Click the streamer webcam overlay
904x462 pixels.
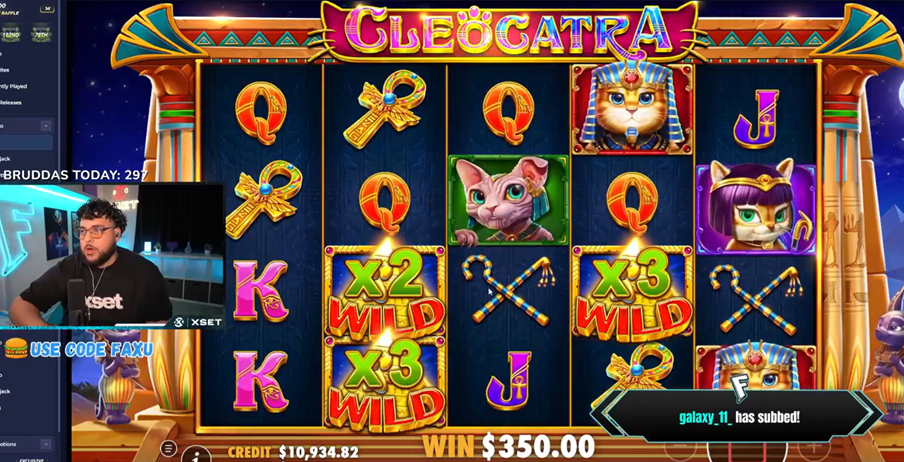pyautogui.click(x=112, y=256)
